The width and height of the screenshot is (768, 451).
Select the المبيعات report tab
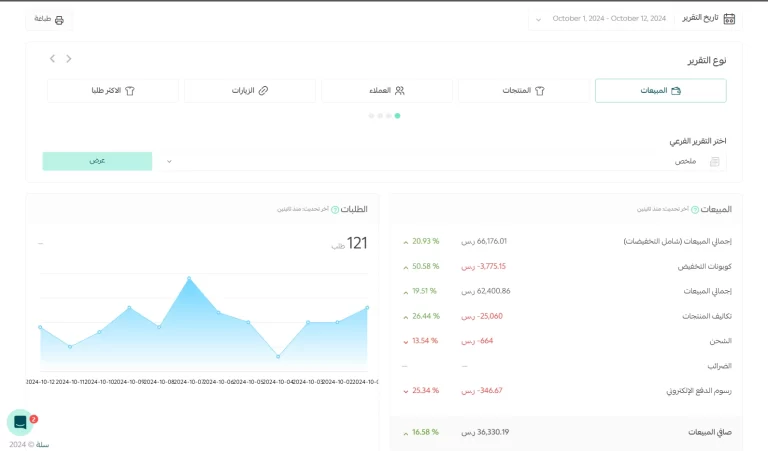660,91
